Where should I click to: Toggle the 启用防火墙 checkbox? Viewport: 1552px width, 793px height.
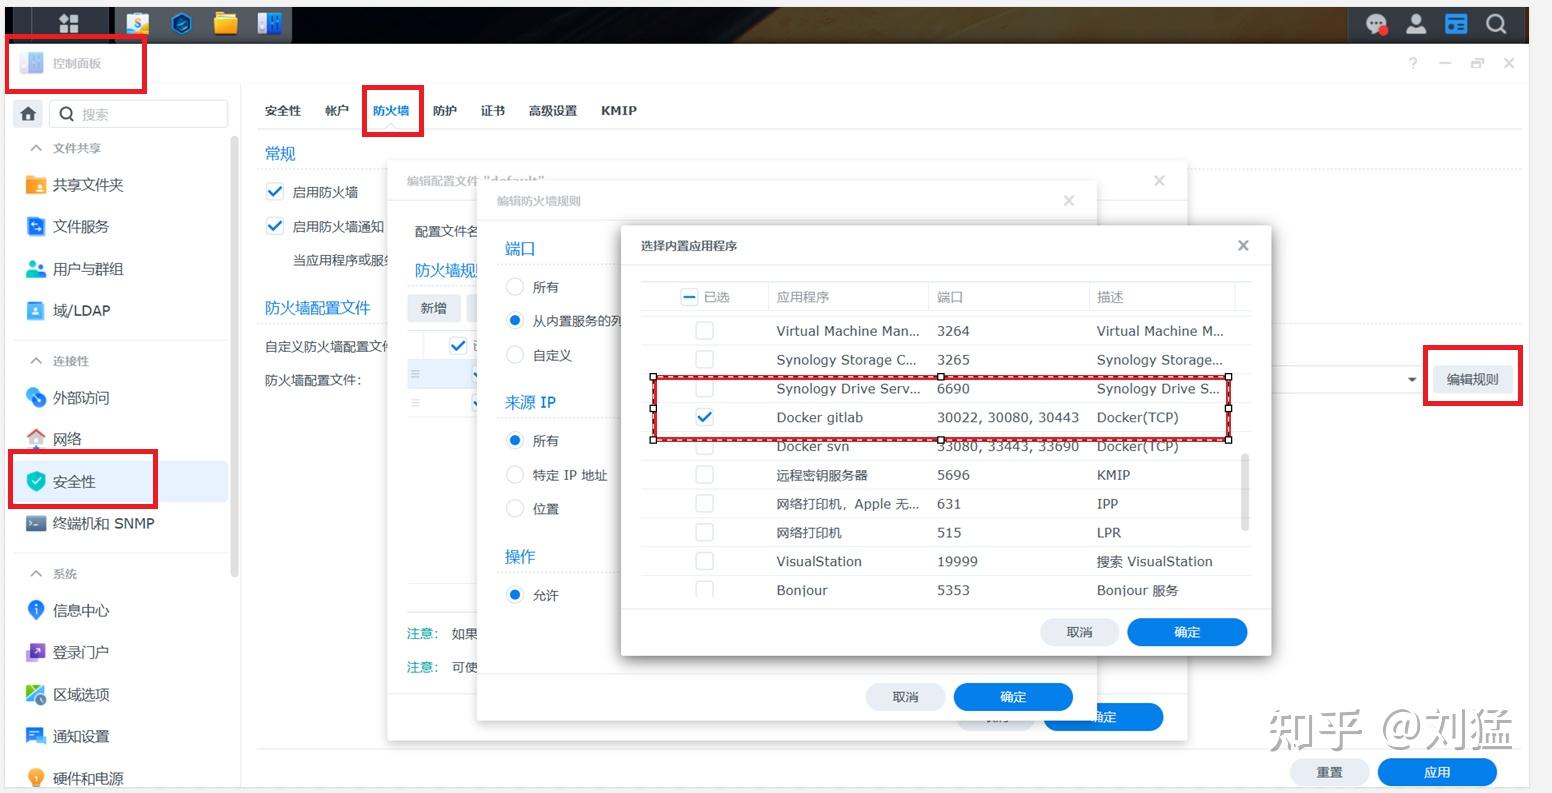pos(275,192)
